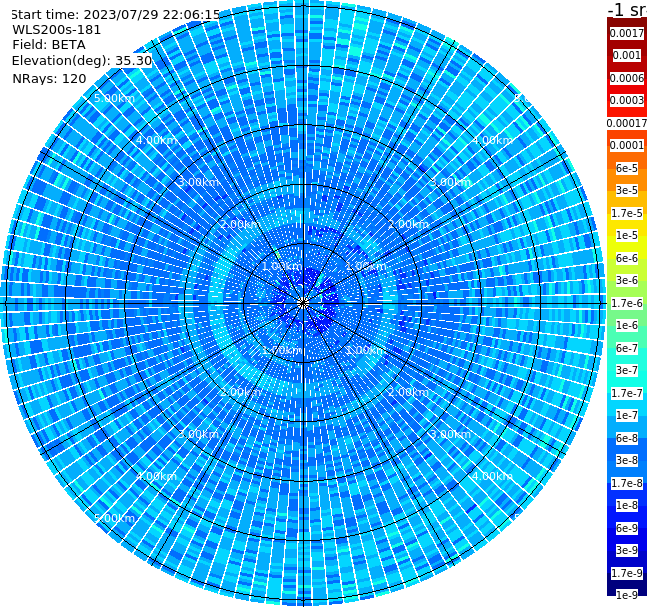Select the 6e-8 colorbar label
The width and height of the screenshot is (647, 607).
[627, 438]
